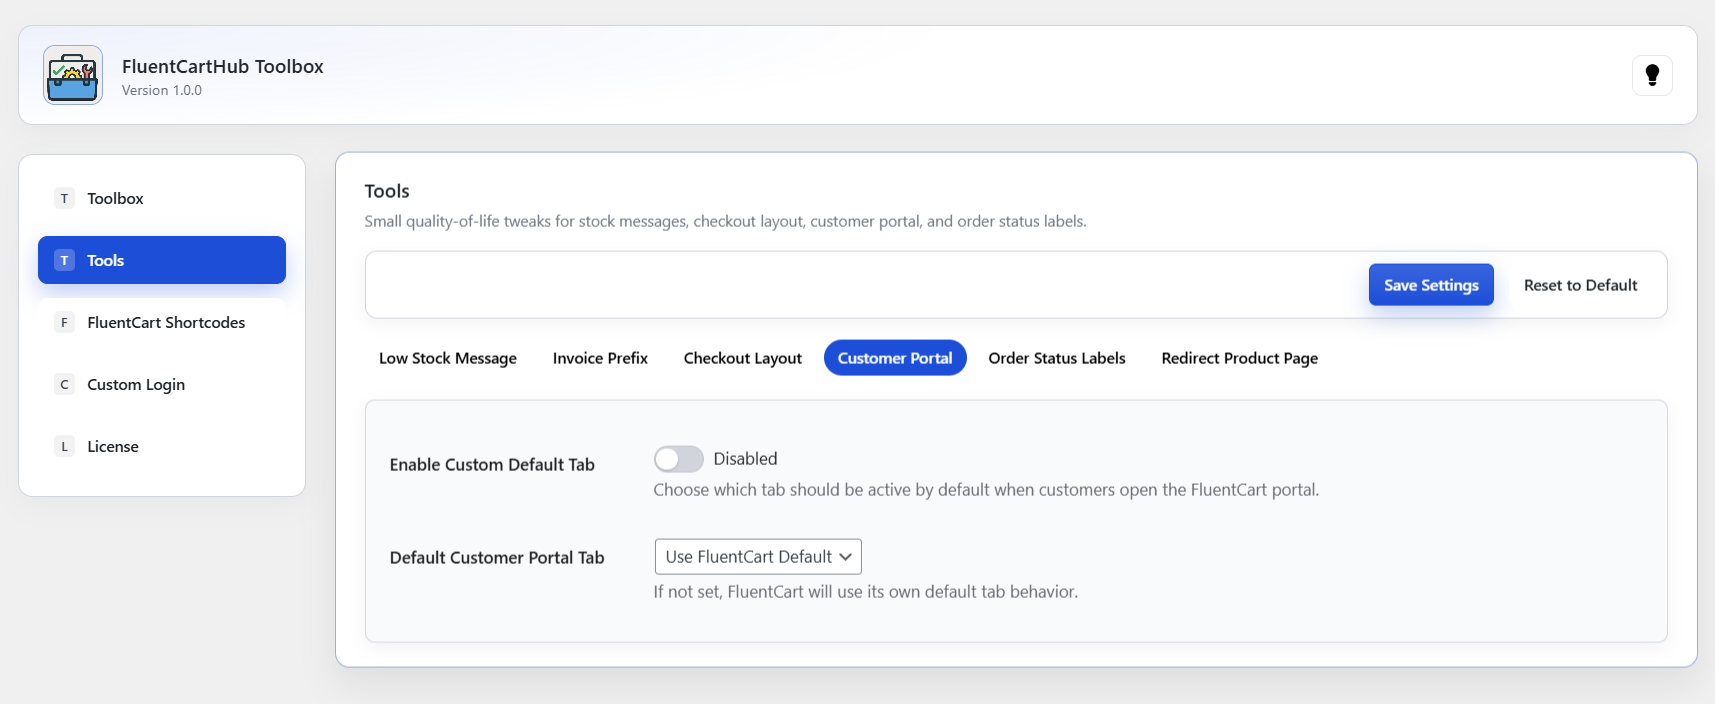Image resolution: width=1715 pixels, height=704 pixels.
Task: Open FluentCart Shortcodes in the sidebar
Action: tap(166, 322)
